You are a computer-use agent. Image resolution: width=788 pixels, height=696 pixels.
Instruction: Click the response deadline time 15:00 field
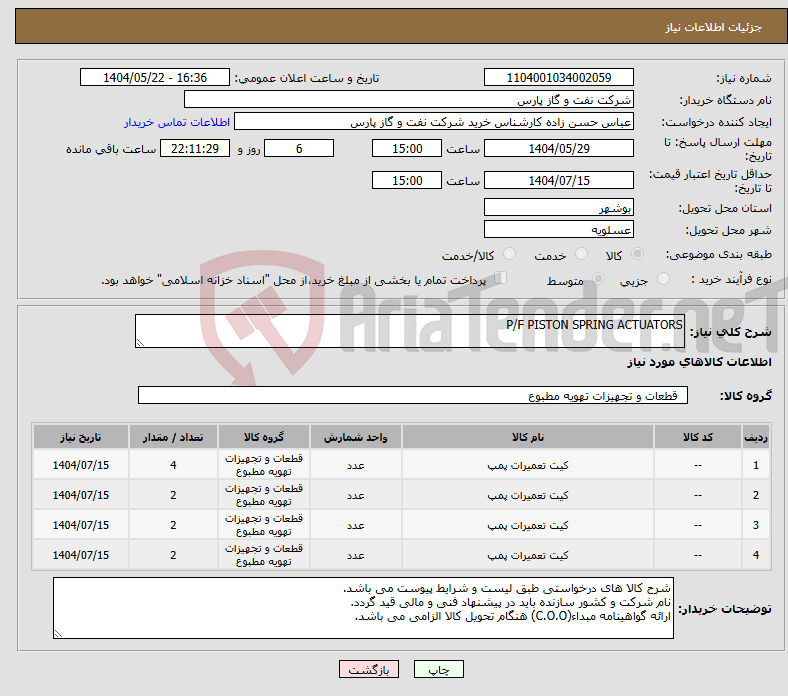(x=407, y=148)
